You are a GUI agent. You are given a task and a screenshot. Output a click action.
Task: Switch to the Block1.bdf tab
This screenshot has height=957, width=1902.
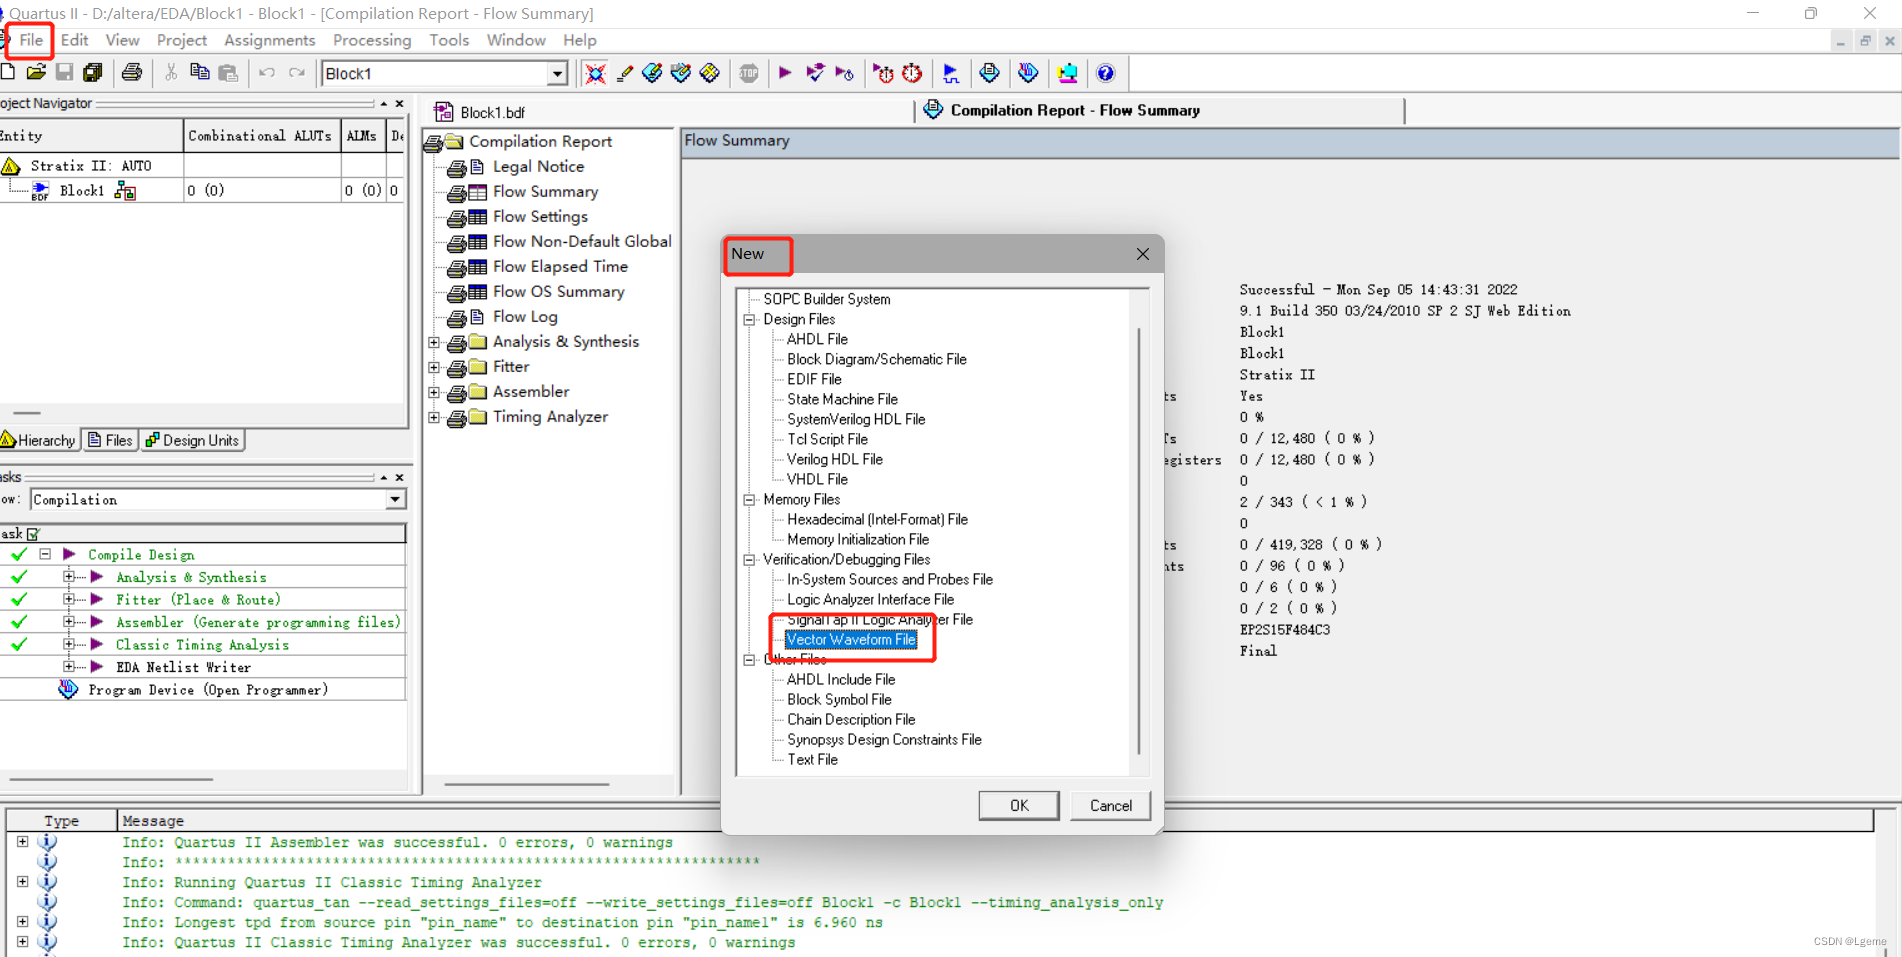(x=489, y=111)
